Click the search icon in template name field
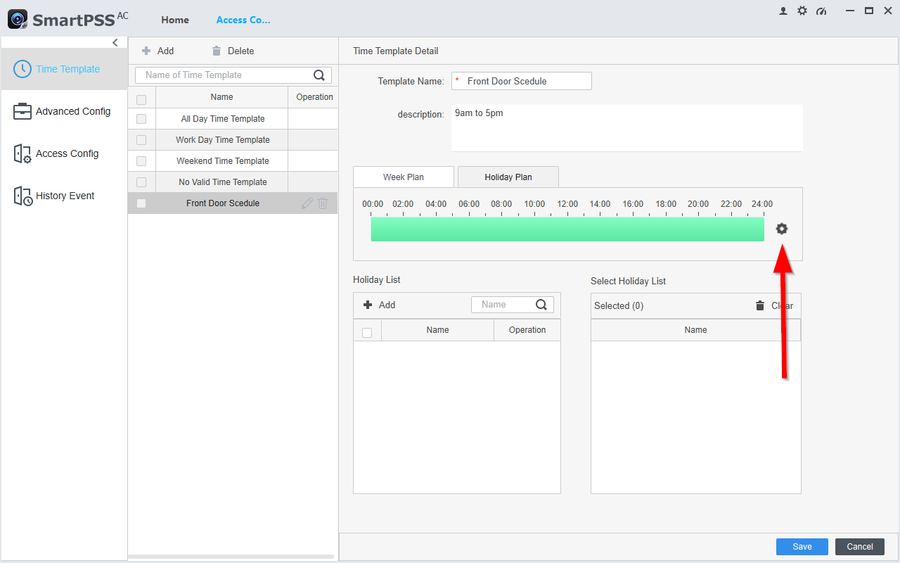Viewport: 900px width, 563px height. pos(320,75)
